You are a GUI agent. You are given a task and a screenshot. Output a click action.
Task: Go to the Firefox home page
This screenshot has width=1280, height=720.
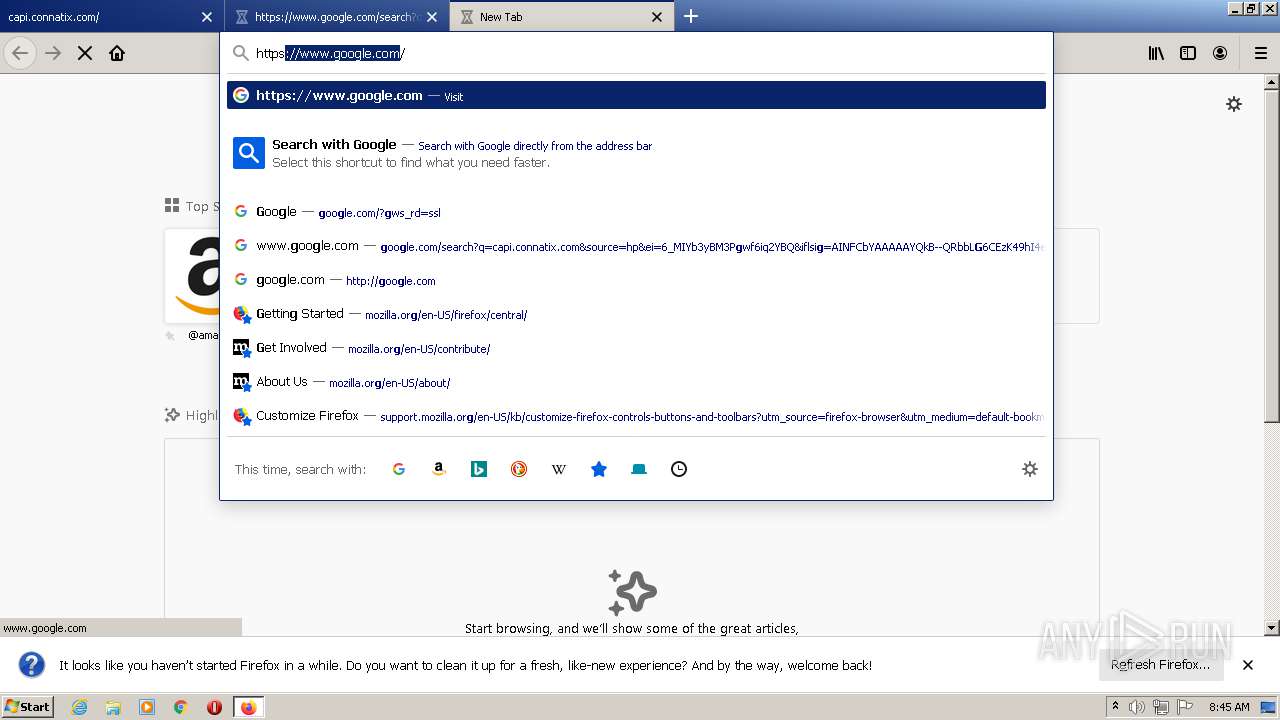pyautogui.click(x=117, y=53)
